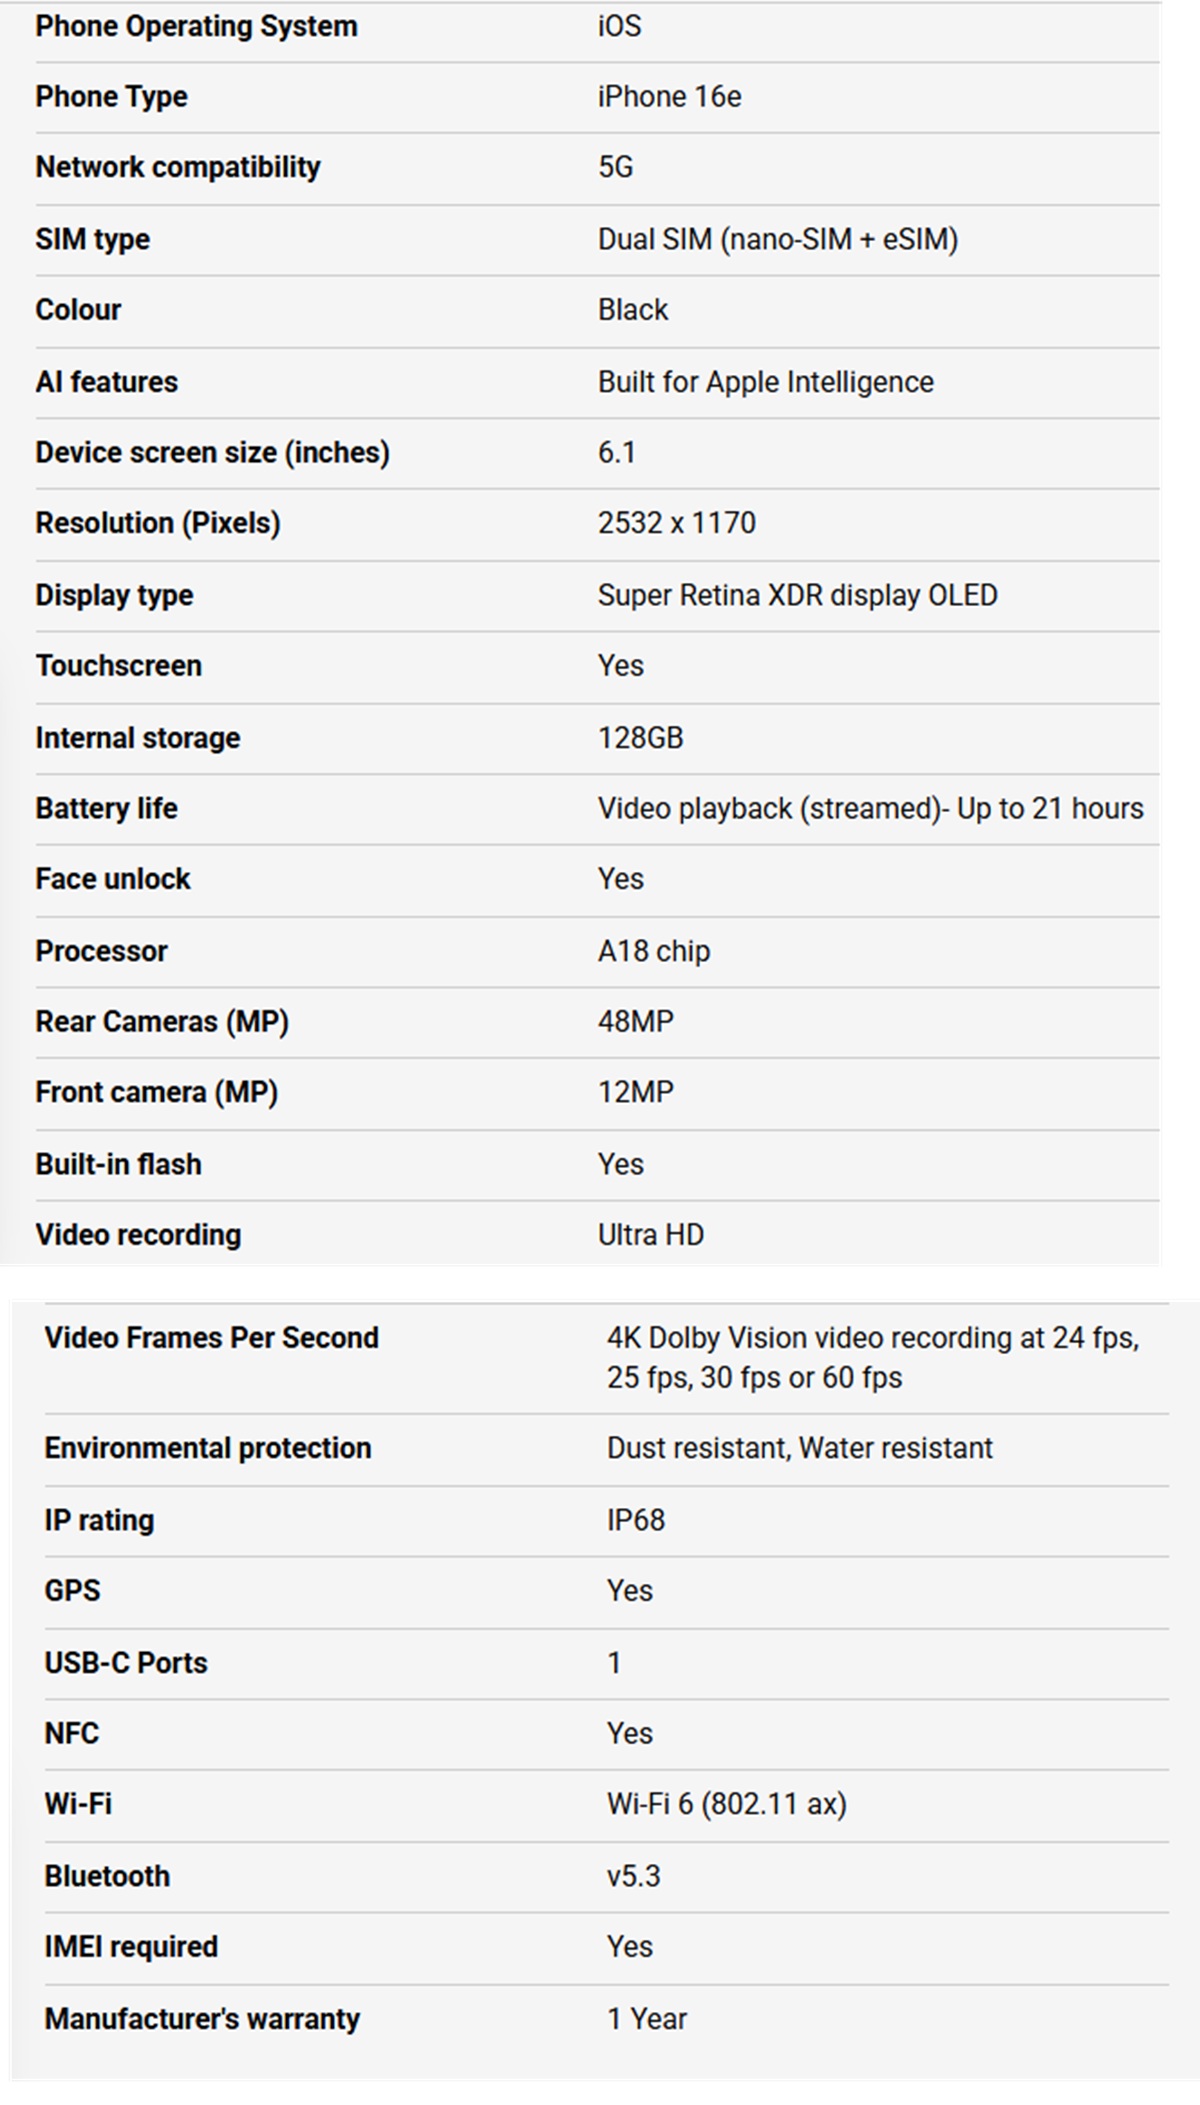Click the A18 chip processor value
1200x2105 pixels.
[653, 951]
